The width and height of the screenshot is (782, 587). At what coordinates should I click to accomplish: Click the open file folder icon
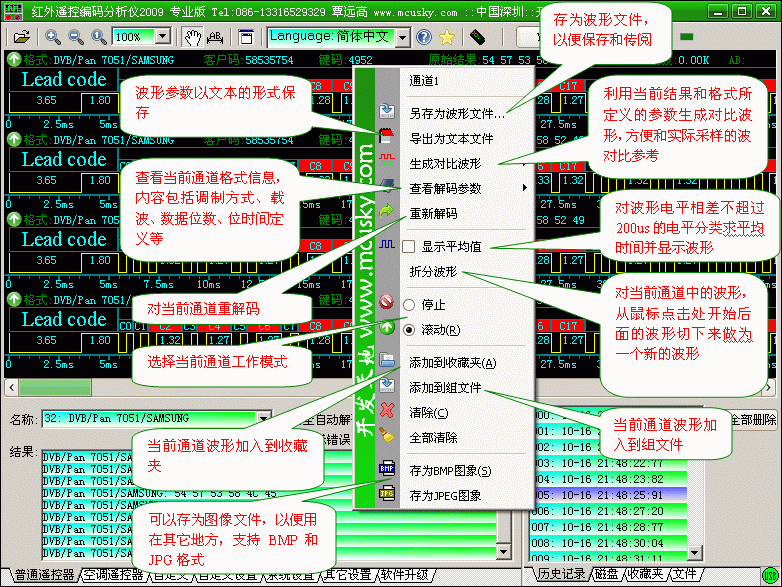[x=21, y=37]
